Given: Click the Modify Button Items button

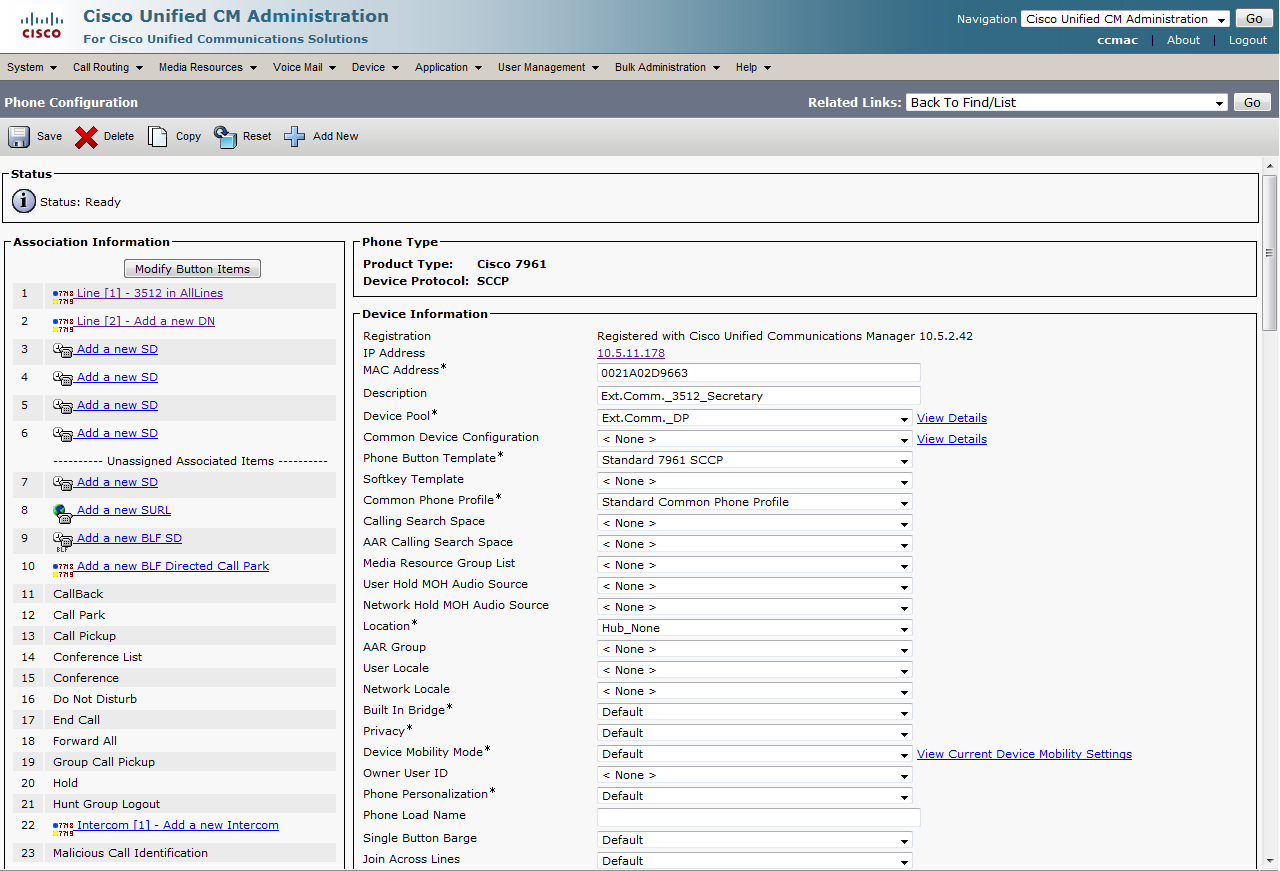Looking at the screenshot, I should click(x=193, y=269).
